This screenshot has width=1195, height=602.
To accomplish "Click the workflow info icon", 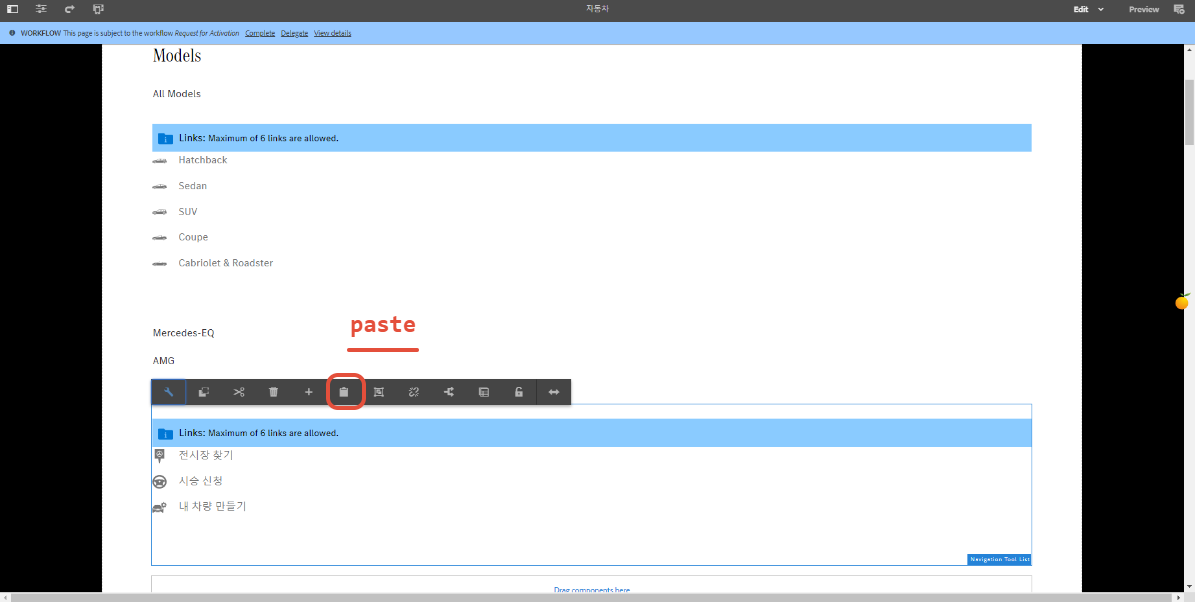I will pos(12,34).
